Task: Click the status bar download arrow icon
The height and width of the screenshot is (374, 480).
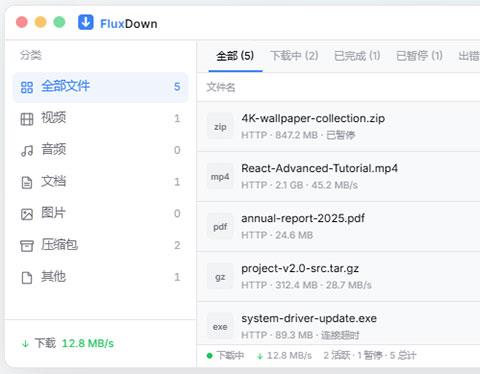Action: click(260, 356)
